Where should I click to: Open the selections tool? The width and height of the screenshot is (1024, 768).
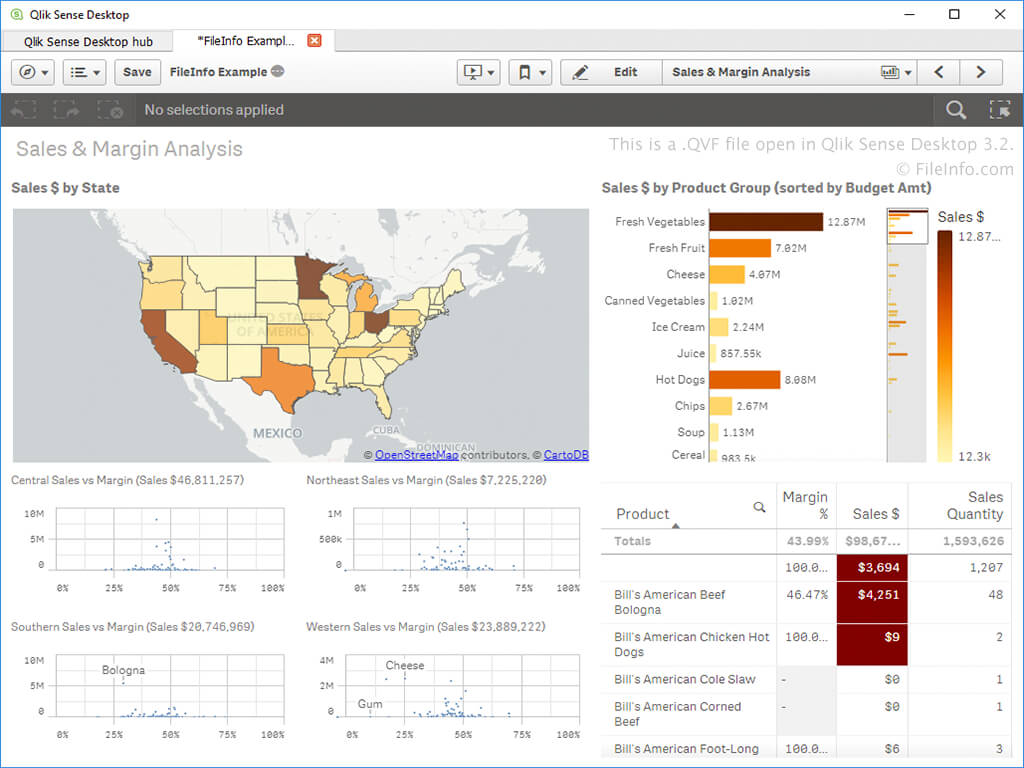(1000, 110)
